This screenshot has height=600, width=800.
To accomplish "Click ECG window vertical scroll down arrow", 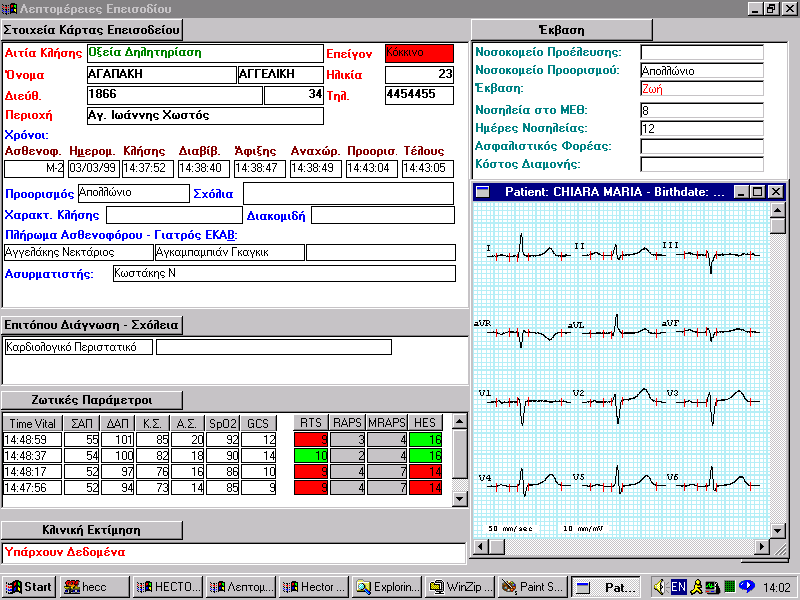I will [x=777, y=531].
